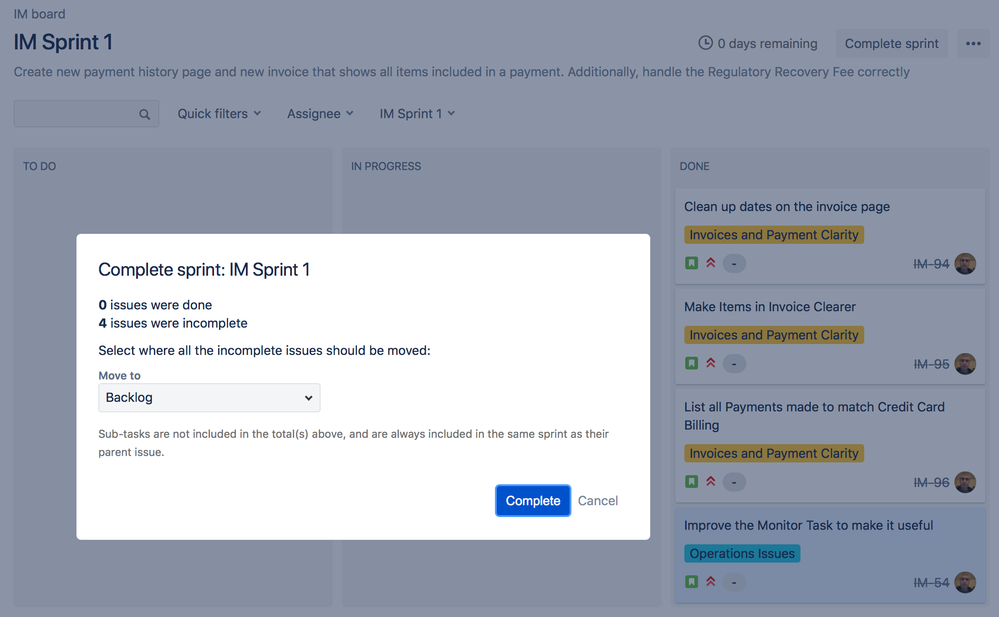
Task: Click the estimate badge on IM-94
Action: [734, 263]
